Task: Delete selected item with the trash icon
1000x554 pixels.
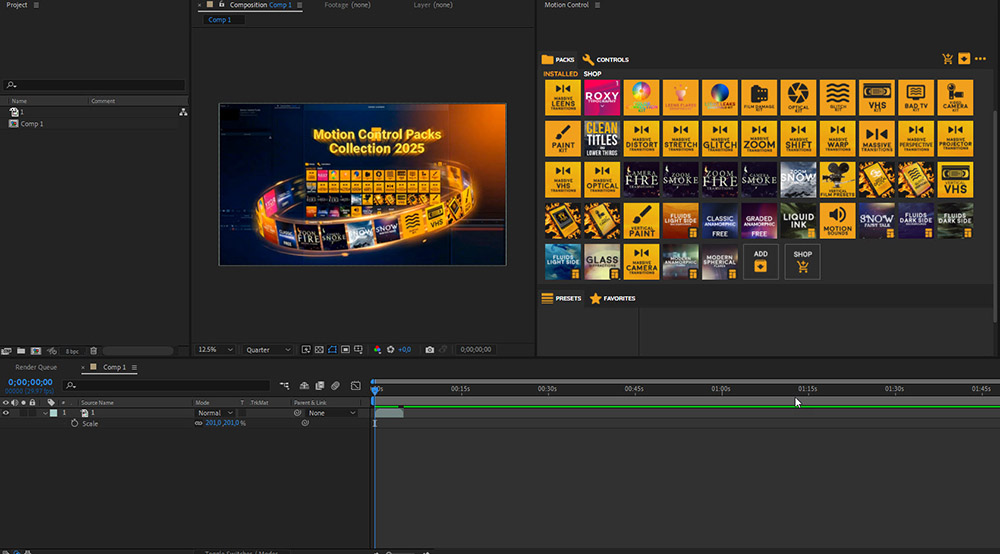Action: 93,351
